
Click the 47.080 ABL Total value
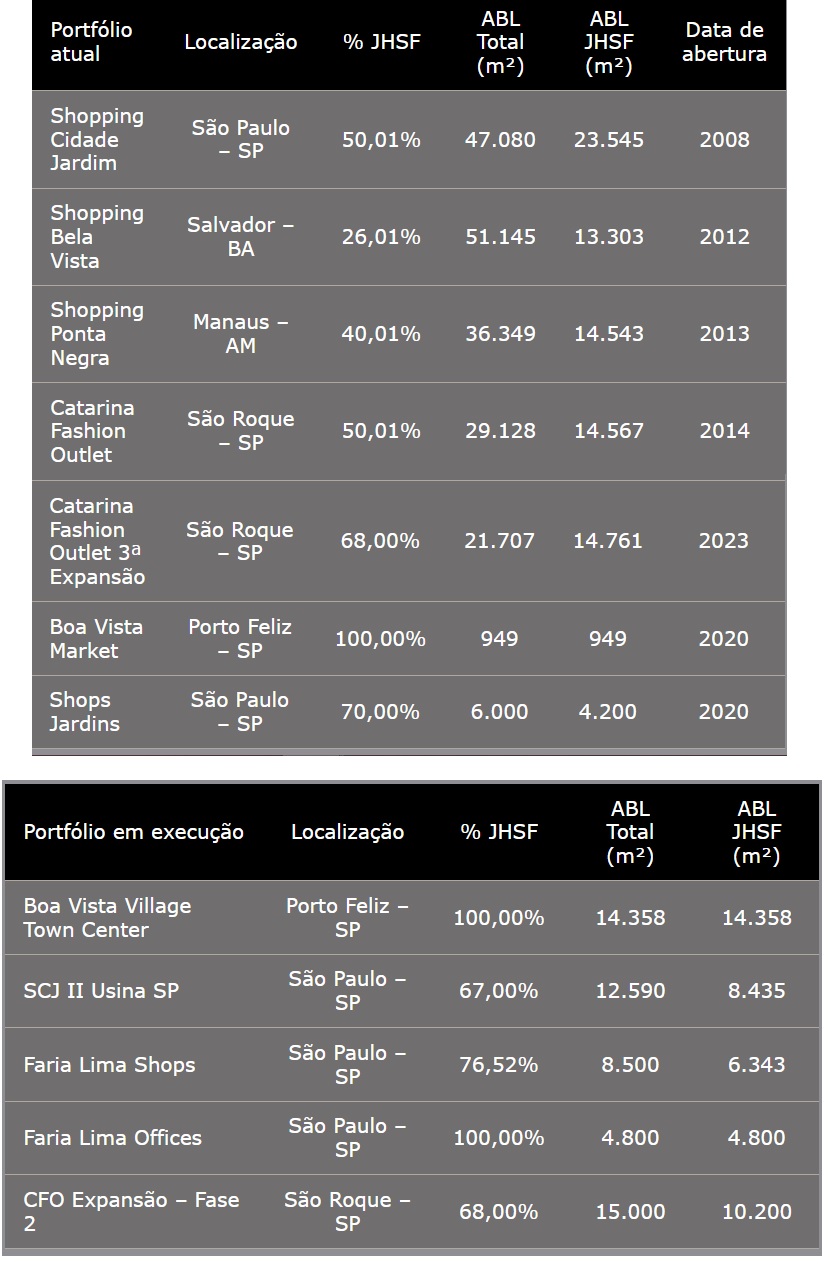(x=500, y=140)
